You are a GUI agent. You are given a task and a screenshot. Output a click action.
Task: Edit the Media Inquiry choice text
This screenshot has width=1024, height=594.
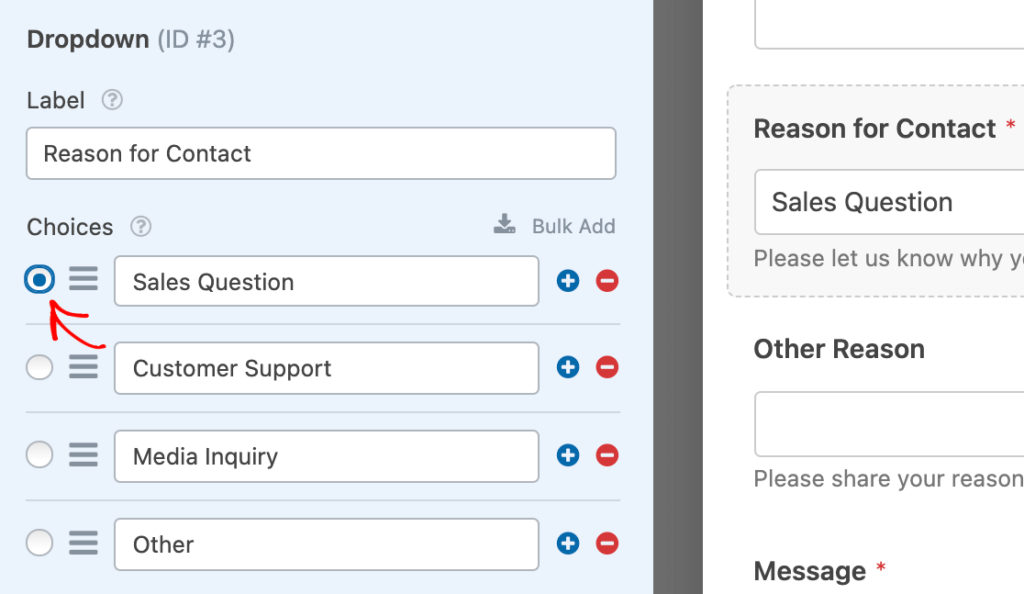point(326,455)
